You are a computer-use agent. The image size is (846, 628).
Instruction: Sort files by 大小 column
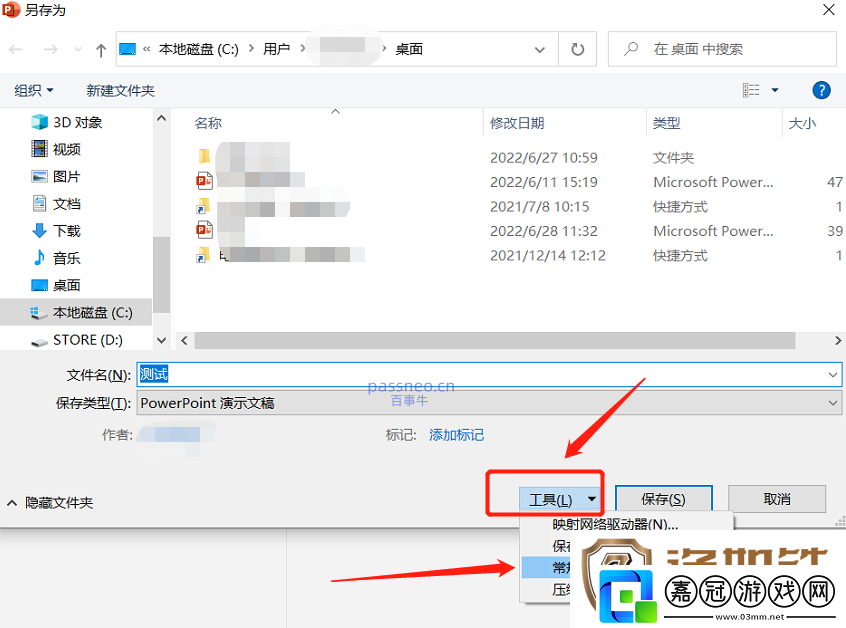click(802, 124)
